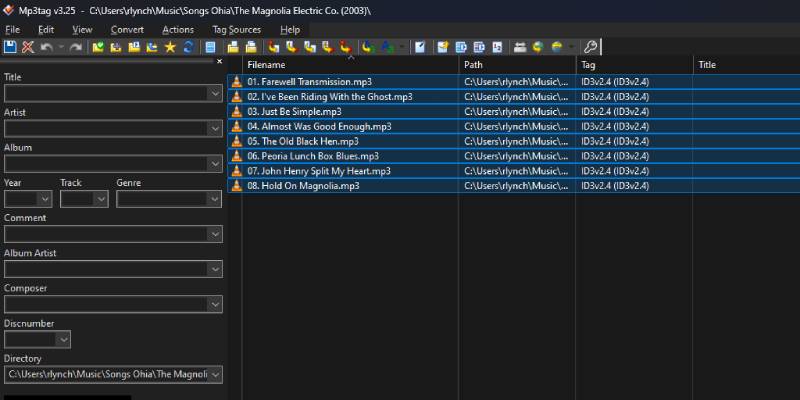Click the Path cell of the Just Be Simple row
Viewport: 800px width, 400px height.
[516, 111]
